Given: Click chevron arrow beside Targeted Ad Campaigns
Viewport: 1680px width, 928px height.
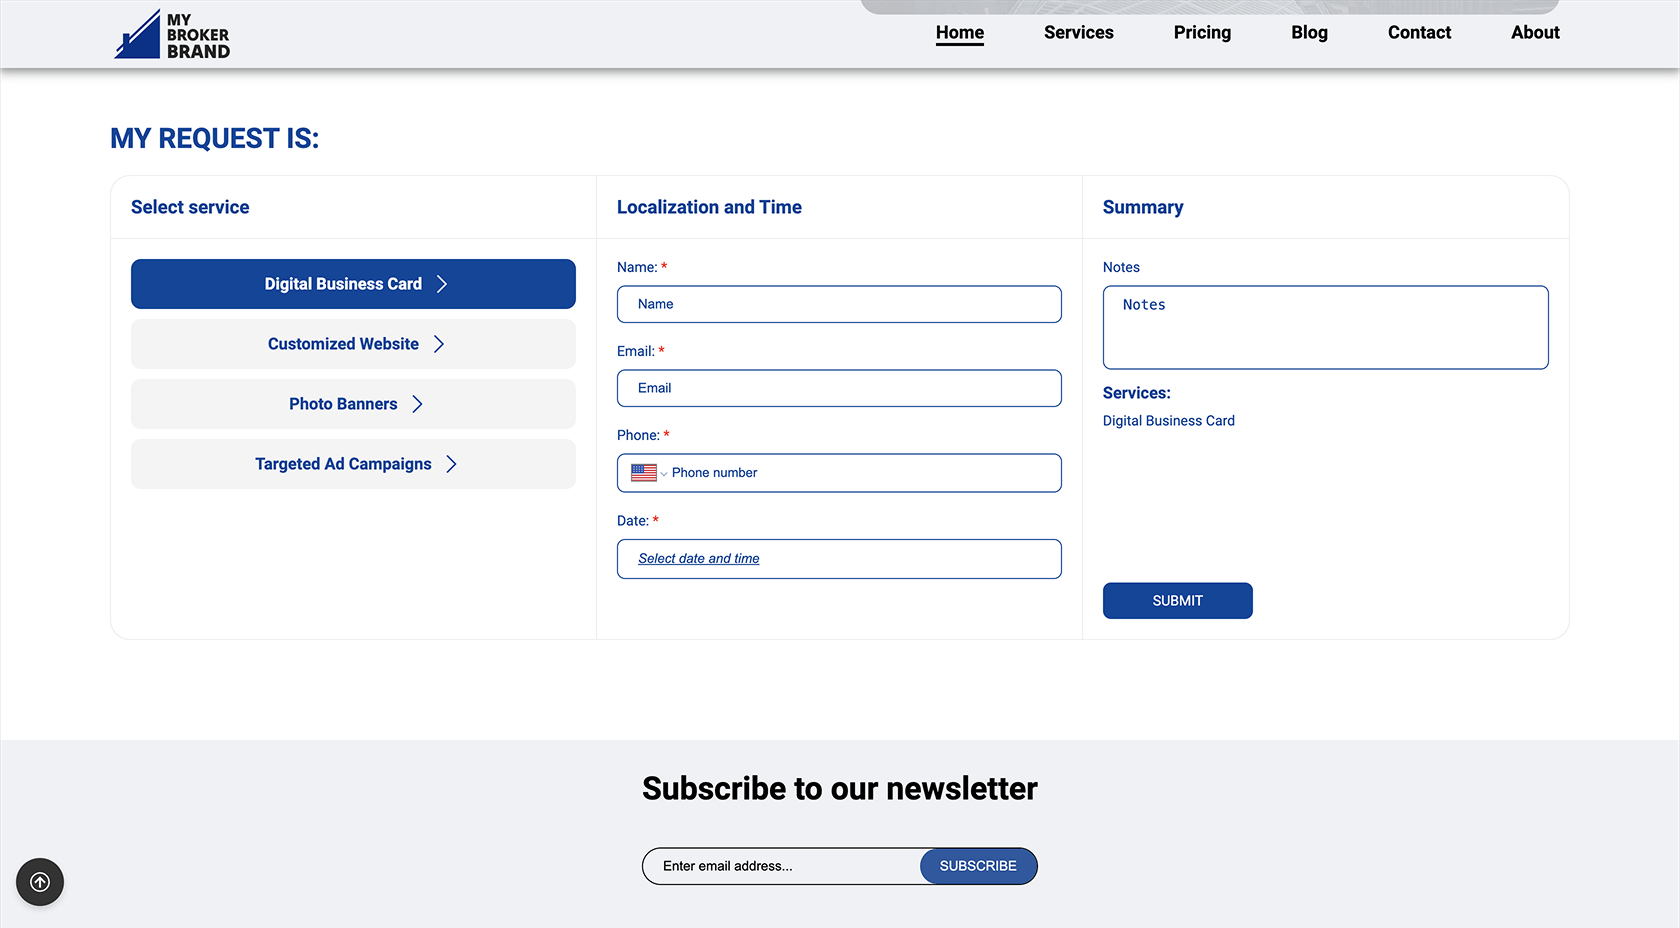Looking at the screenshot, I should click(452, 464).
